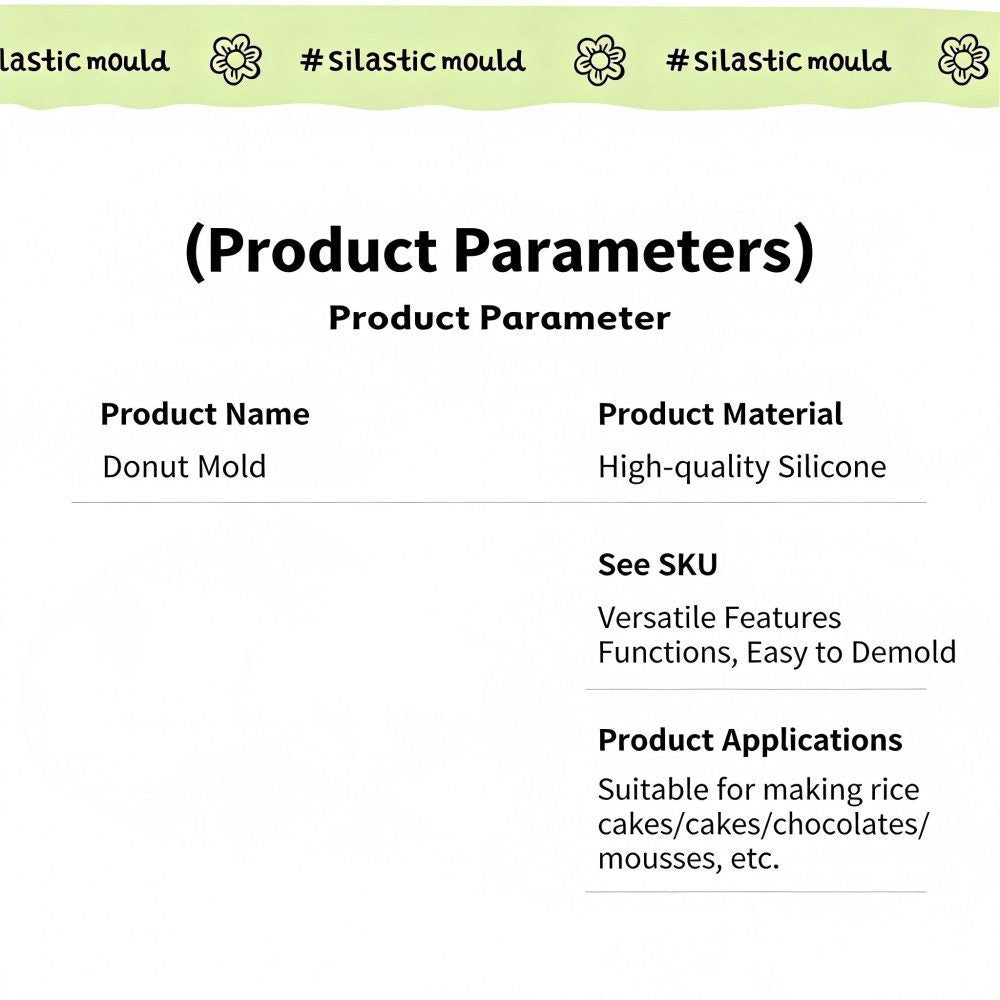
Task: Click the divider line under Easy to Demold
Action: [x=756, y=689]
